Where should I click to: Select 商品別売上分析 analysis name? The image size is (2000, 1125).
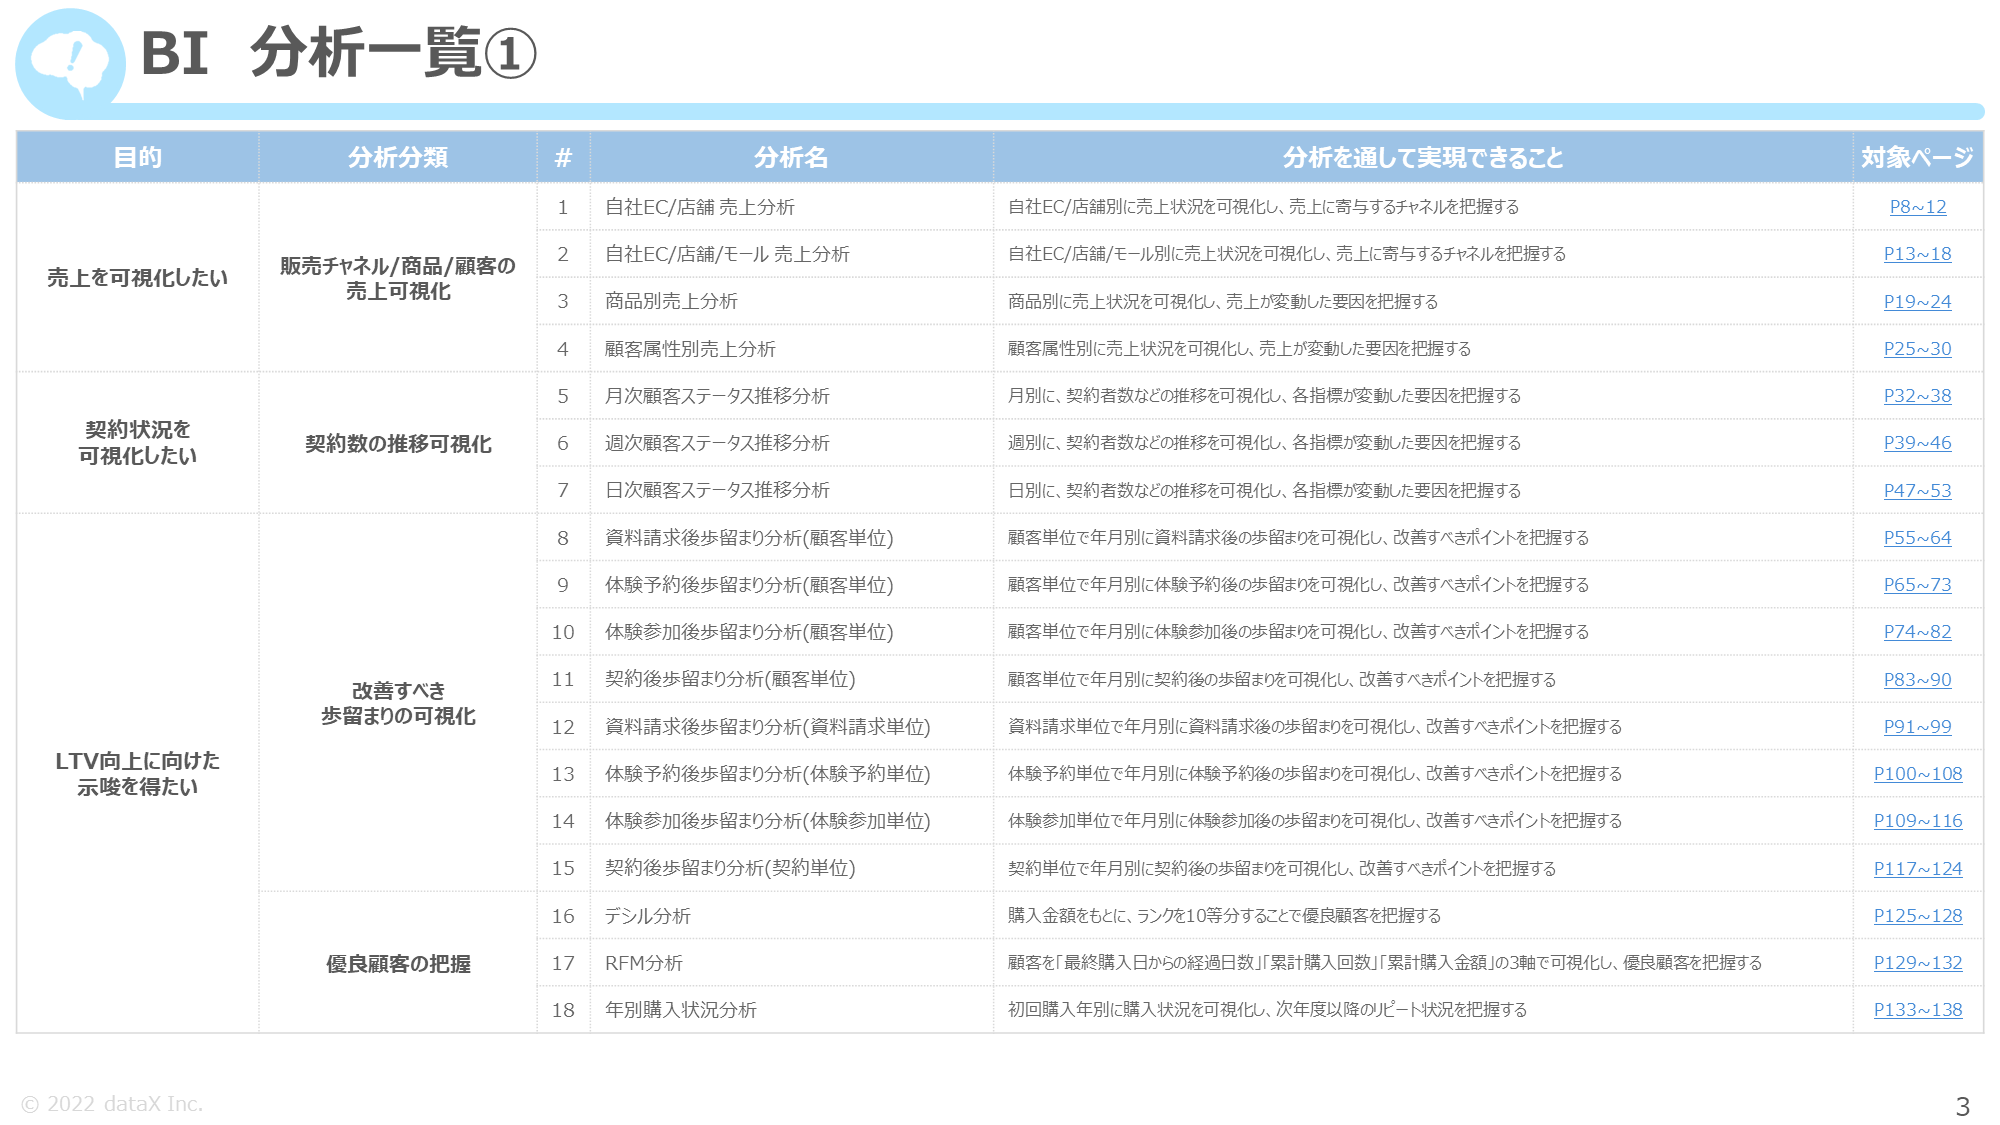671,302
